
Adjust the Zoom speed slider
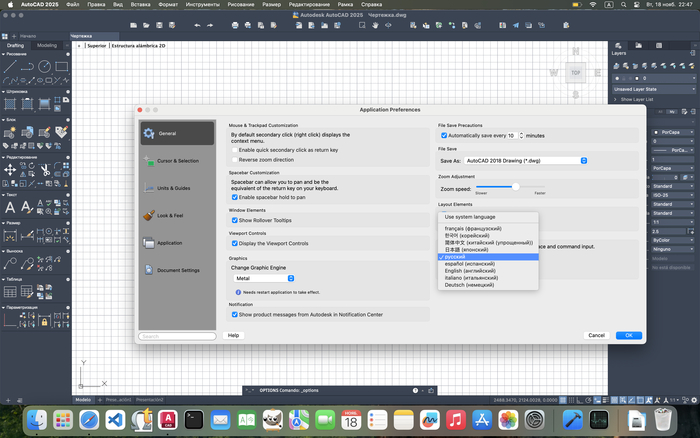click(x=516, y=186)
